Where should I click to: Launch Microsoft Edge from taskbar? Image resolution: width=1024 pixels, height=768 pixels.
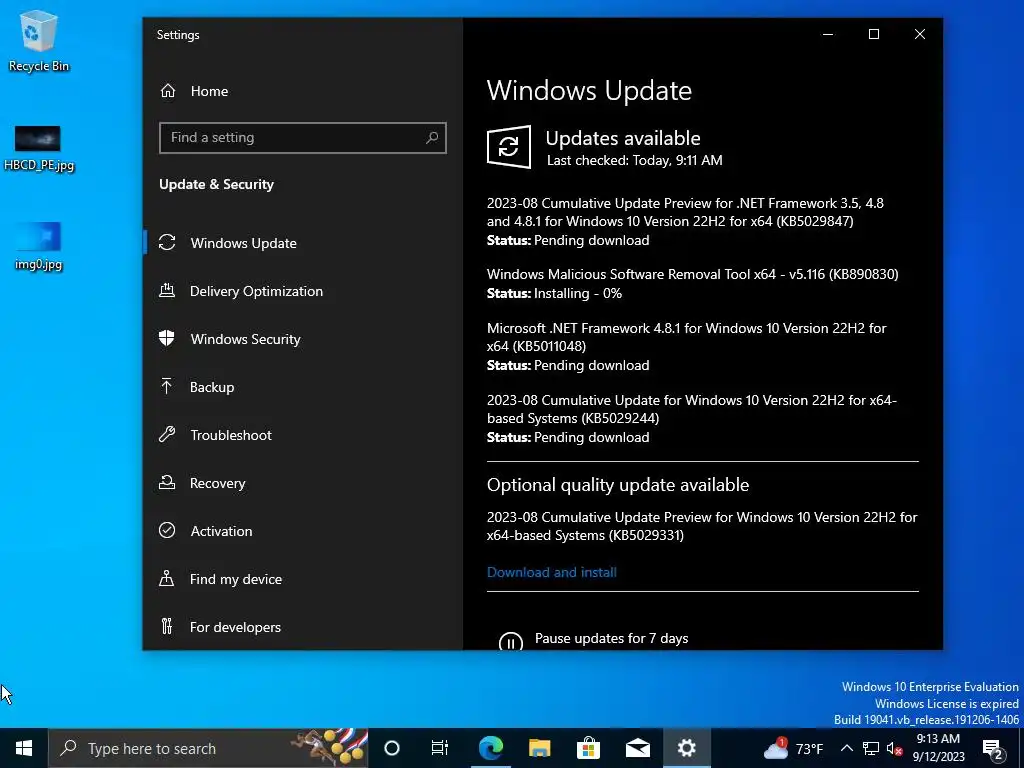(490, 748)
